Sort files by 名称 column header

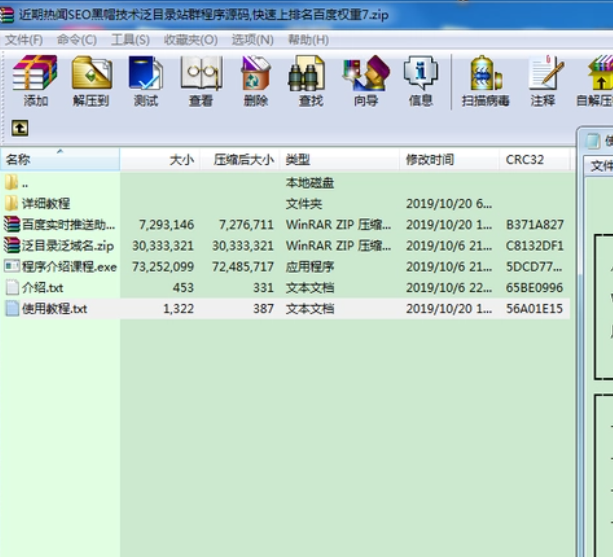(x=60, y=159)
